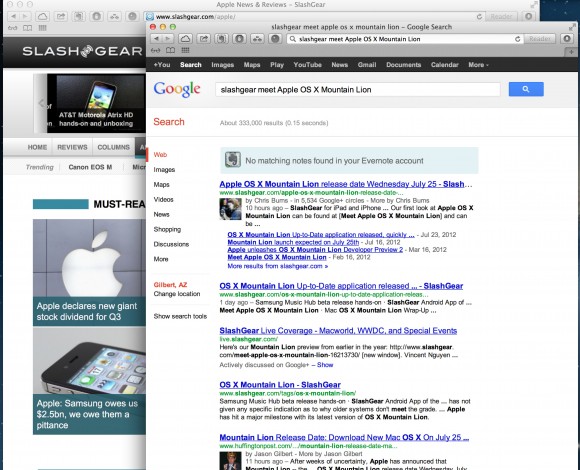This screenshot has height=470, width=580.
Task: Click Jason Gilbert author thumbnail
Action: [230, 461]
